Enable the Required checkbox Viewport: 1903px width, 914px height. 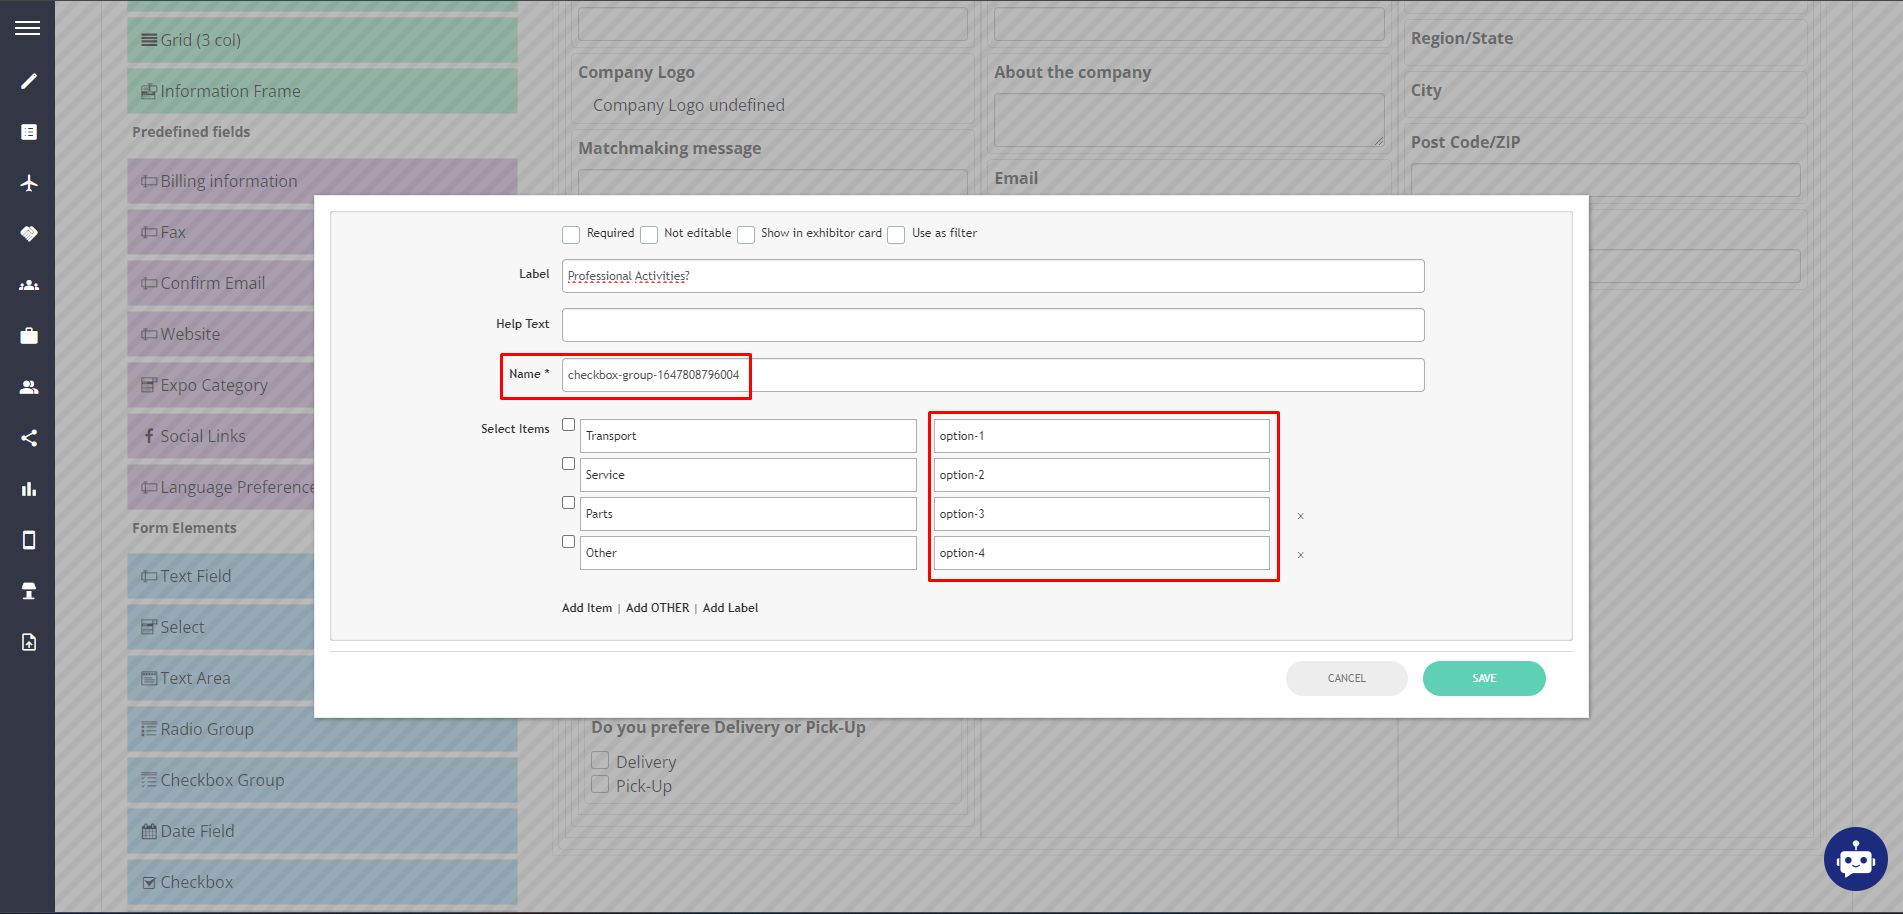pyautogui.click(x=571, y=234)
